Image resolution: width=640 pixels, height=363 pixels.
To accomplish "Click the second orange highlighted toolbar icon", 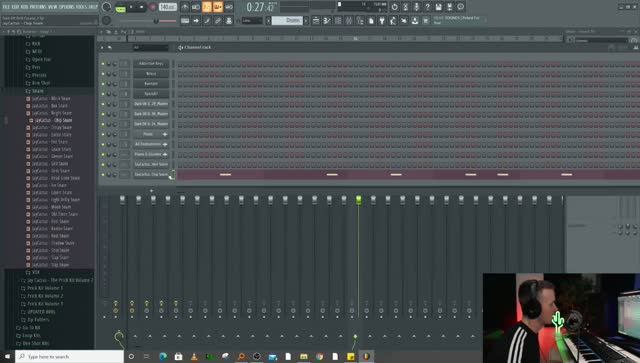I will [218, 7].
